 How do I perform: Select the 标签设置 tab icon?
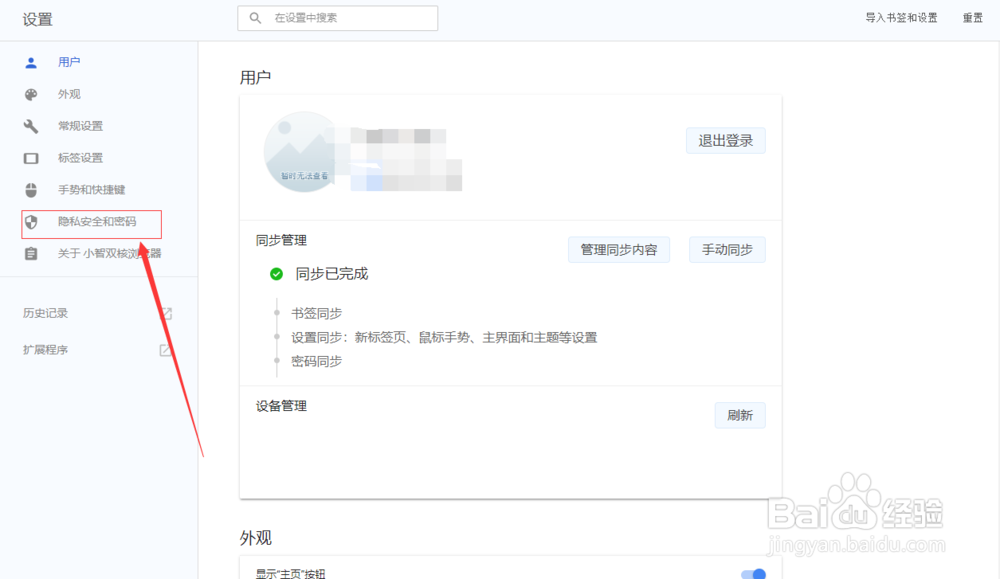[x=31, y=157]
